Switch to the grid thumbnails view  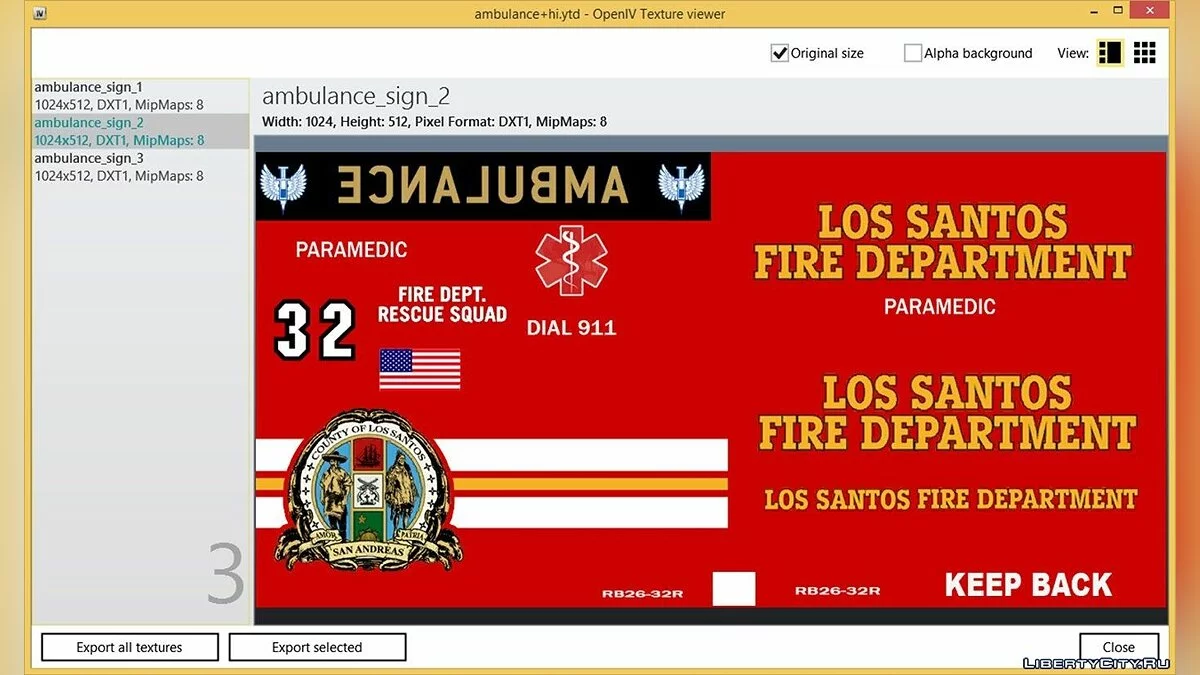[x=1144, y=53]
